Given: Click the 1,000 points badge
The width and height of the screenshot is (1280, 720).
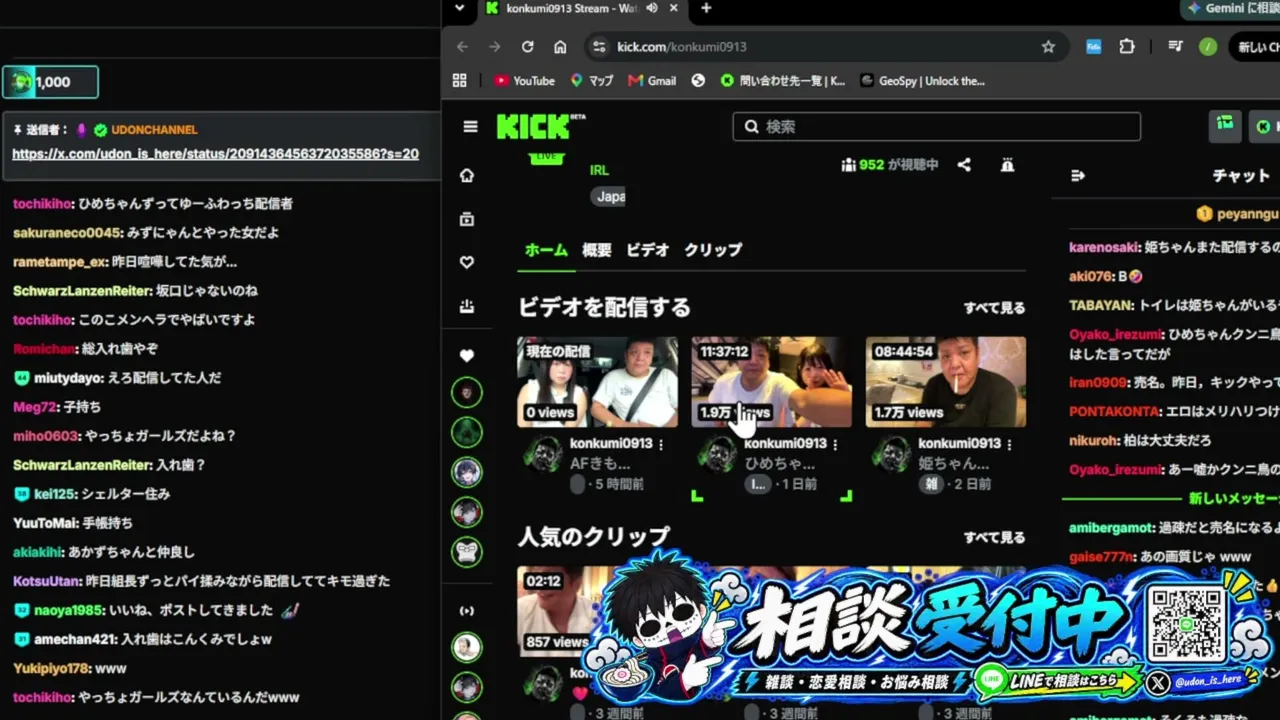Looking at the screenshot, I should [x=50, y=82].
